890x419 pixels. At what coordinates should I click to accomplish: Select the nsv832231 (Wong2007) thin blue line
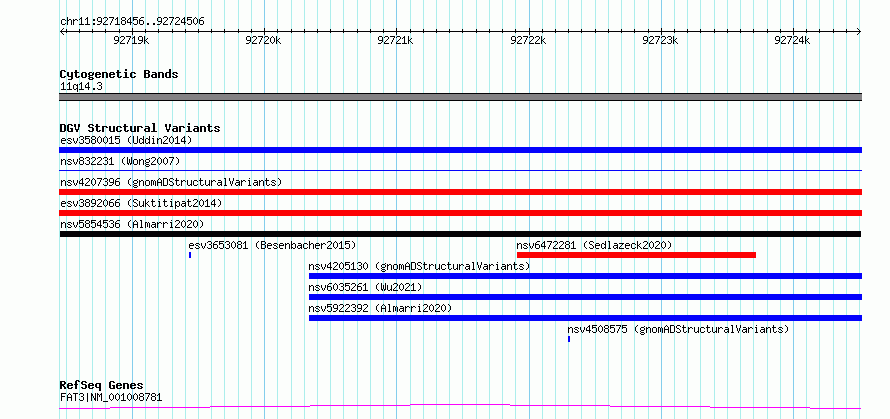coord(460,170)
